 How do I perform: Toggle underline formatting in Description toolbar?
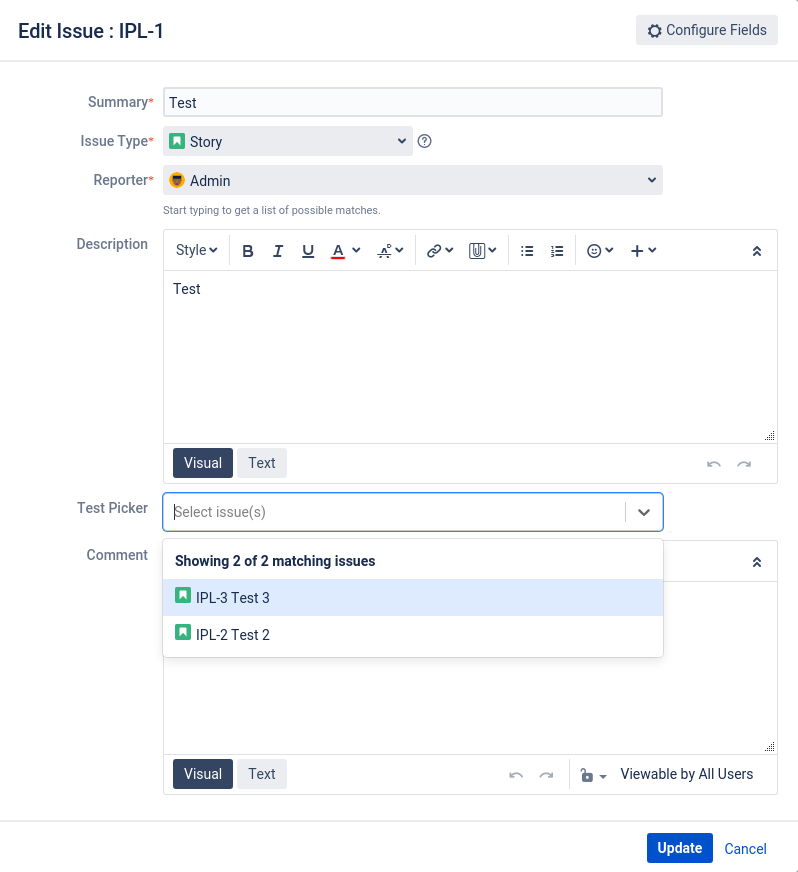click(x=308, y=251)
